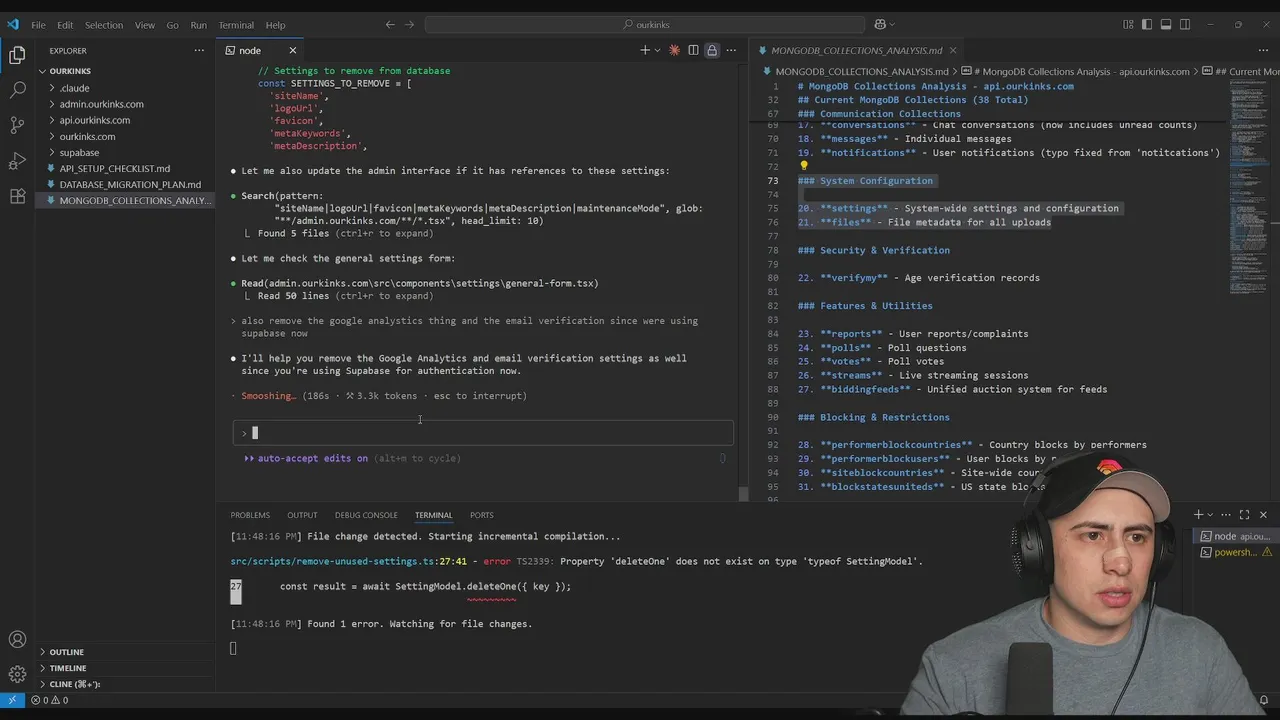Open node editor more actions ellipsis
Screen dimensions: 1280x720
[731, 50]
